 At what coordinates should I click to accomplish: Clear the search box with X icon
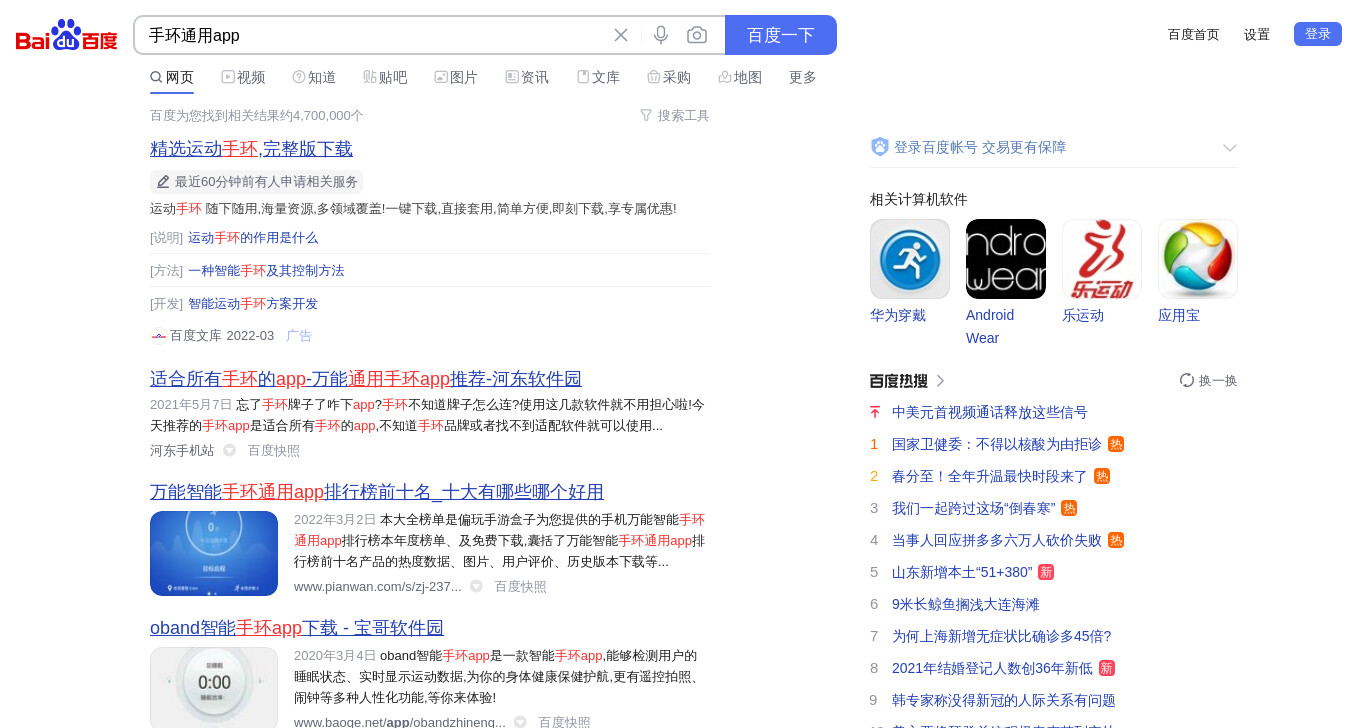621,35
